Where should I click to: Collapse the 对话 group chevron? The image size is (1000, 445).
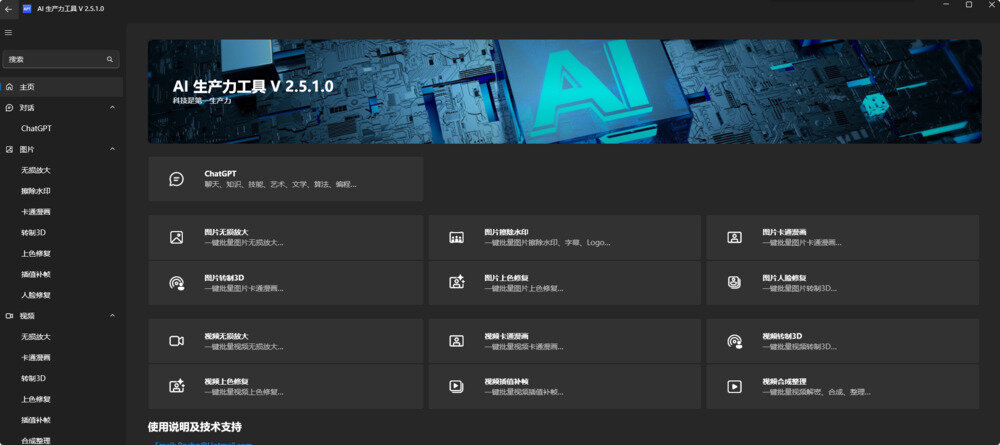pyautogui.click(x=112, y=108)
